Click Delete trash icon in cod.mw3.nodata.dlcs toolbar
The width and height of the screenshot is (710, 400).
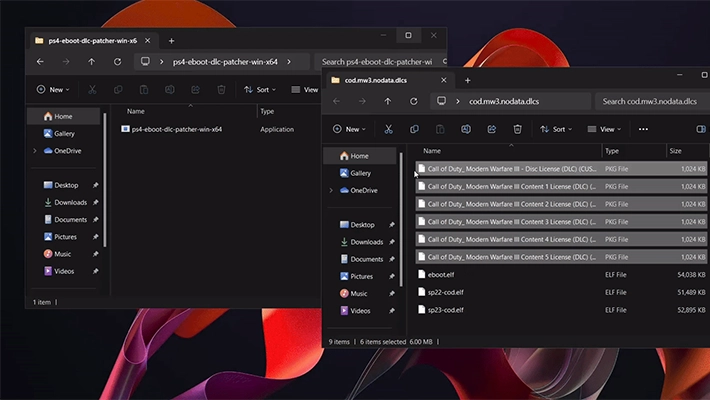click(517, 129)
